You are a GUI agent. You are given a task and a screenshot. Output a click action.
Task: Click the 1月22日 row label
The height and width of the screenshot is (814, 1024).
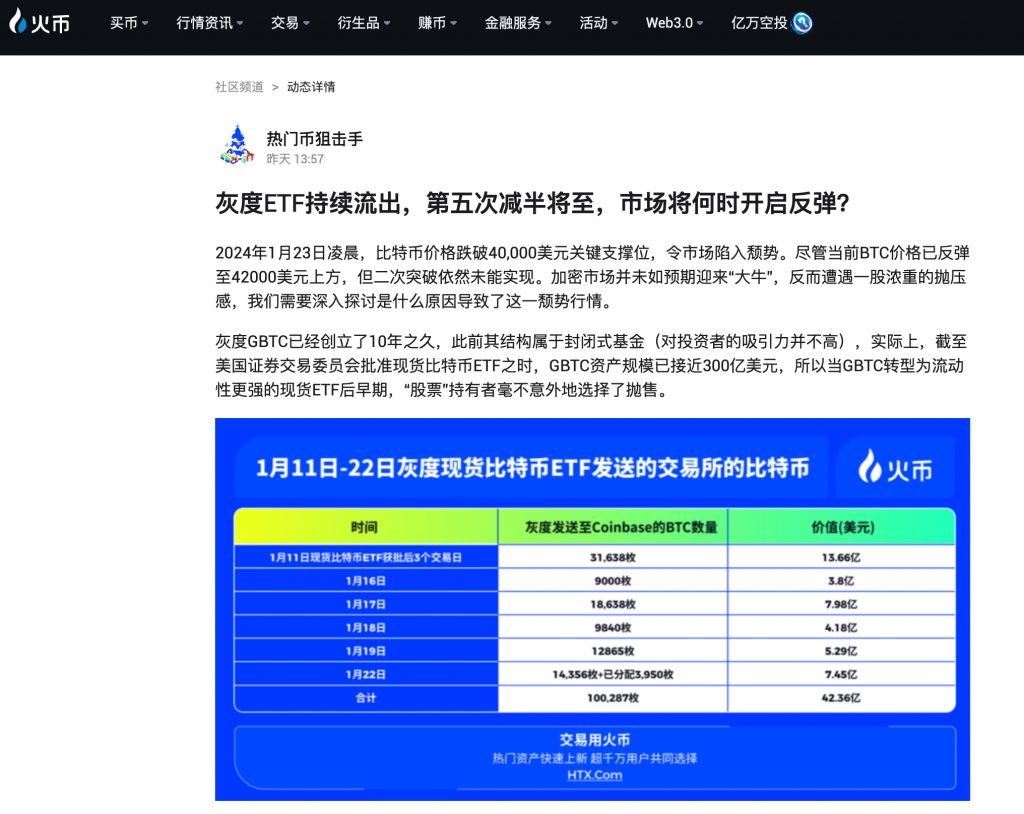coord(366,675)
